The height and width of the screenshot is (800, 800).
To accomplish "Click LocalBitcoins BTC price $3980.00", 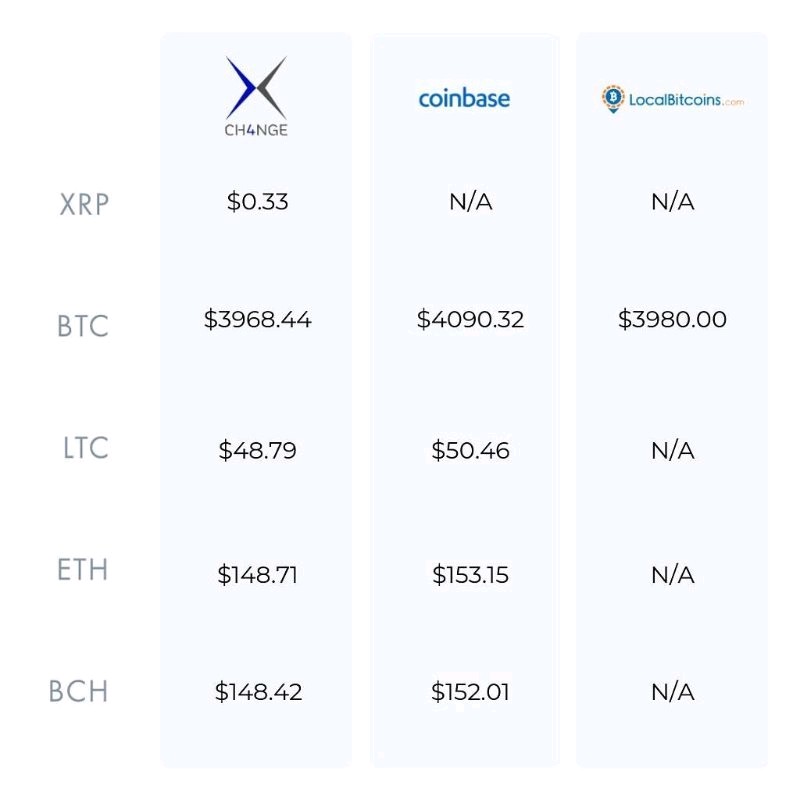I will [x=672, y=320].
